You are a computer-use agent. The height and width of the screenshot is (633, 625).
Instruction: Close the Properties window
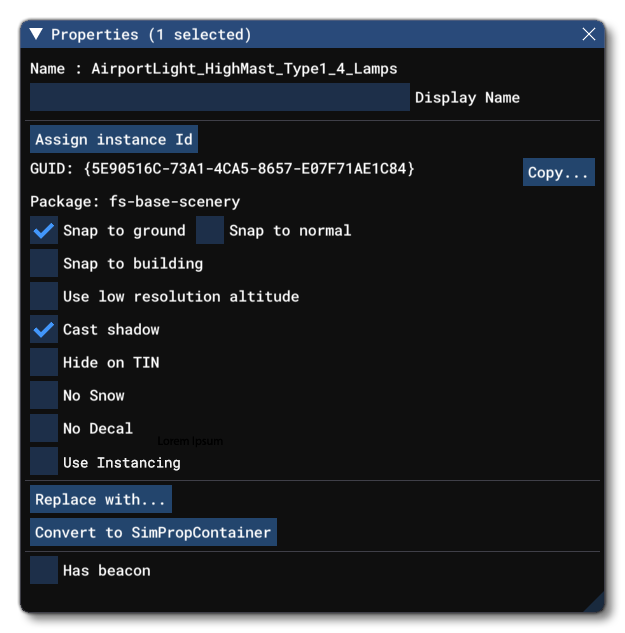click(x=589, y=34)
